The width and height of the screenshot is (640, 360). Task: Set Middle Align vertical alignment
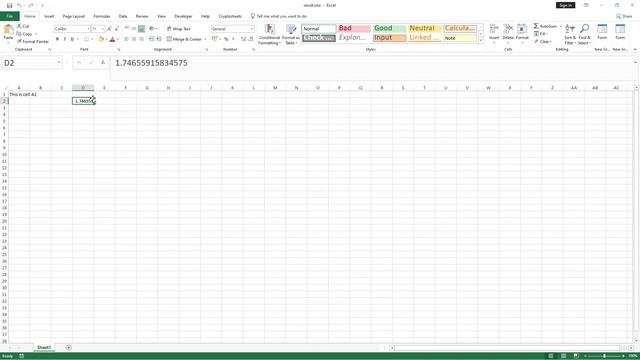pyautogui.click(x=134, y=29)
